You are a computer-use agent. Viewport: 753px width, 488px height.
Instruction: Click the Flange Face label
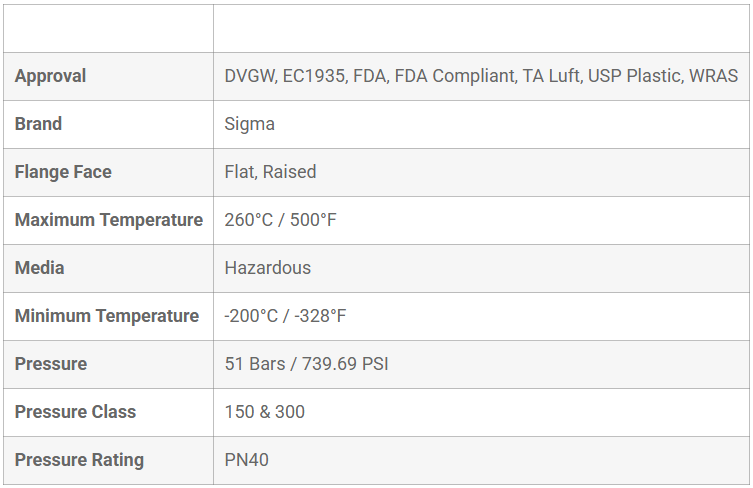[x=63, y=172]
